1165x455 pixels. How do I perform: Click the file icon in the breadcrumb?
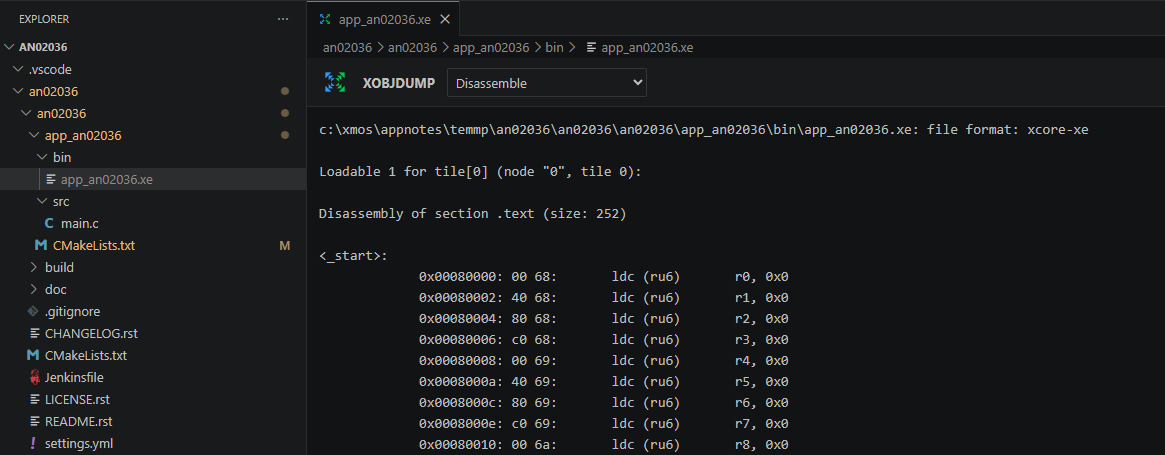click(591, 48)
